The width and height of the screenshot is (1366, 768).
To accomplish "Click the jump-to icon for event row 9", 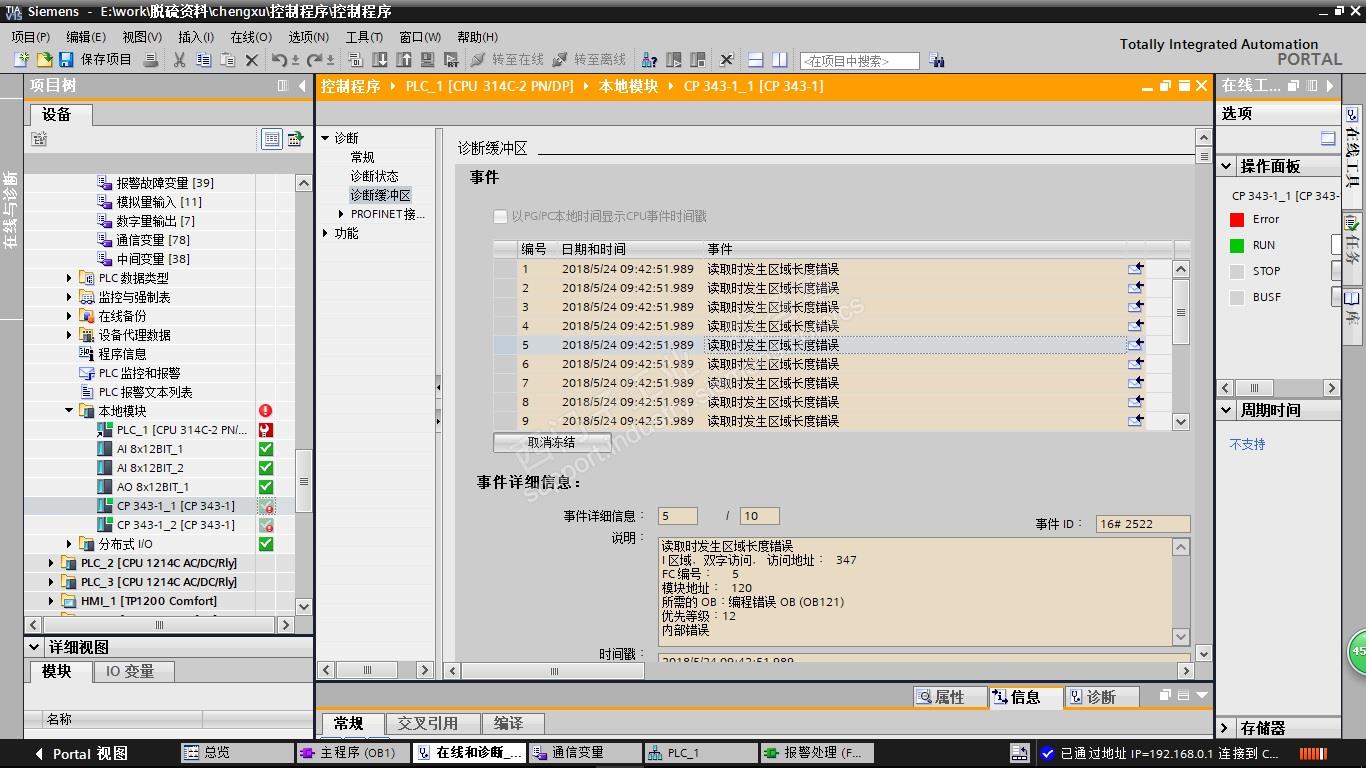I will coord(1136,421).
